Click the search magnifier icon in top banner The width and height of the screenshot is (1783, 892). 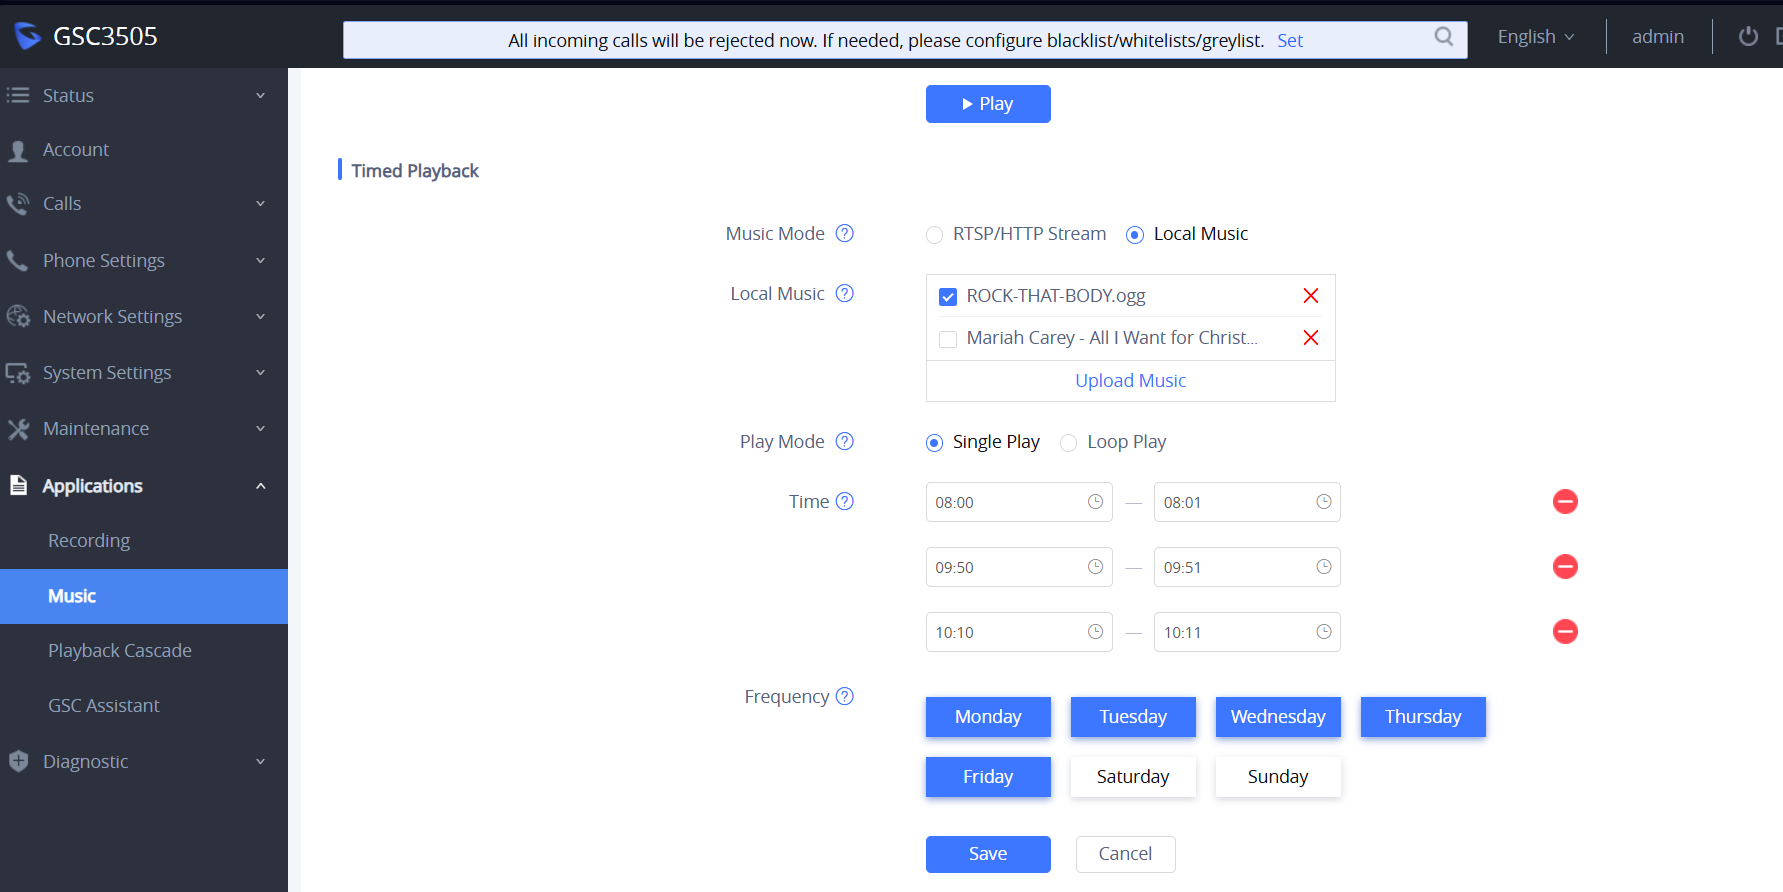tap(1443, 37)
